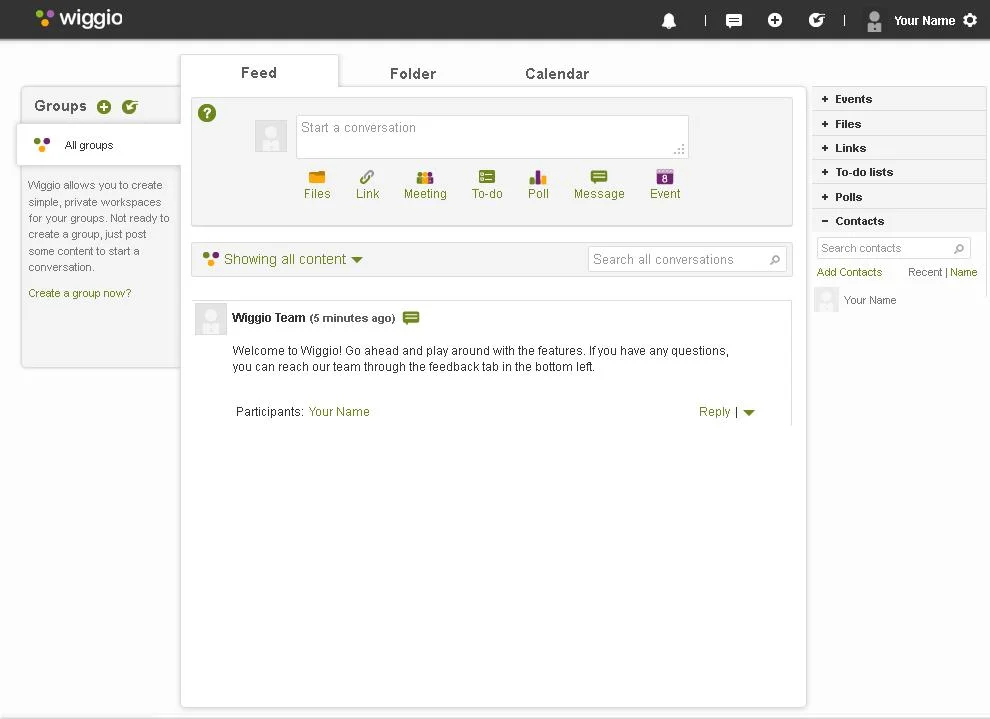Viewport: 990px width, 719px height.
Task: Click Create a group now? link
Action: tap(80, 293)
